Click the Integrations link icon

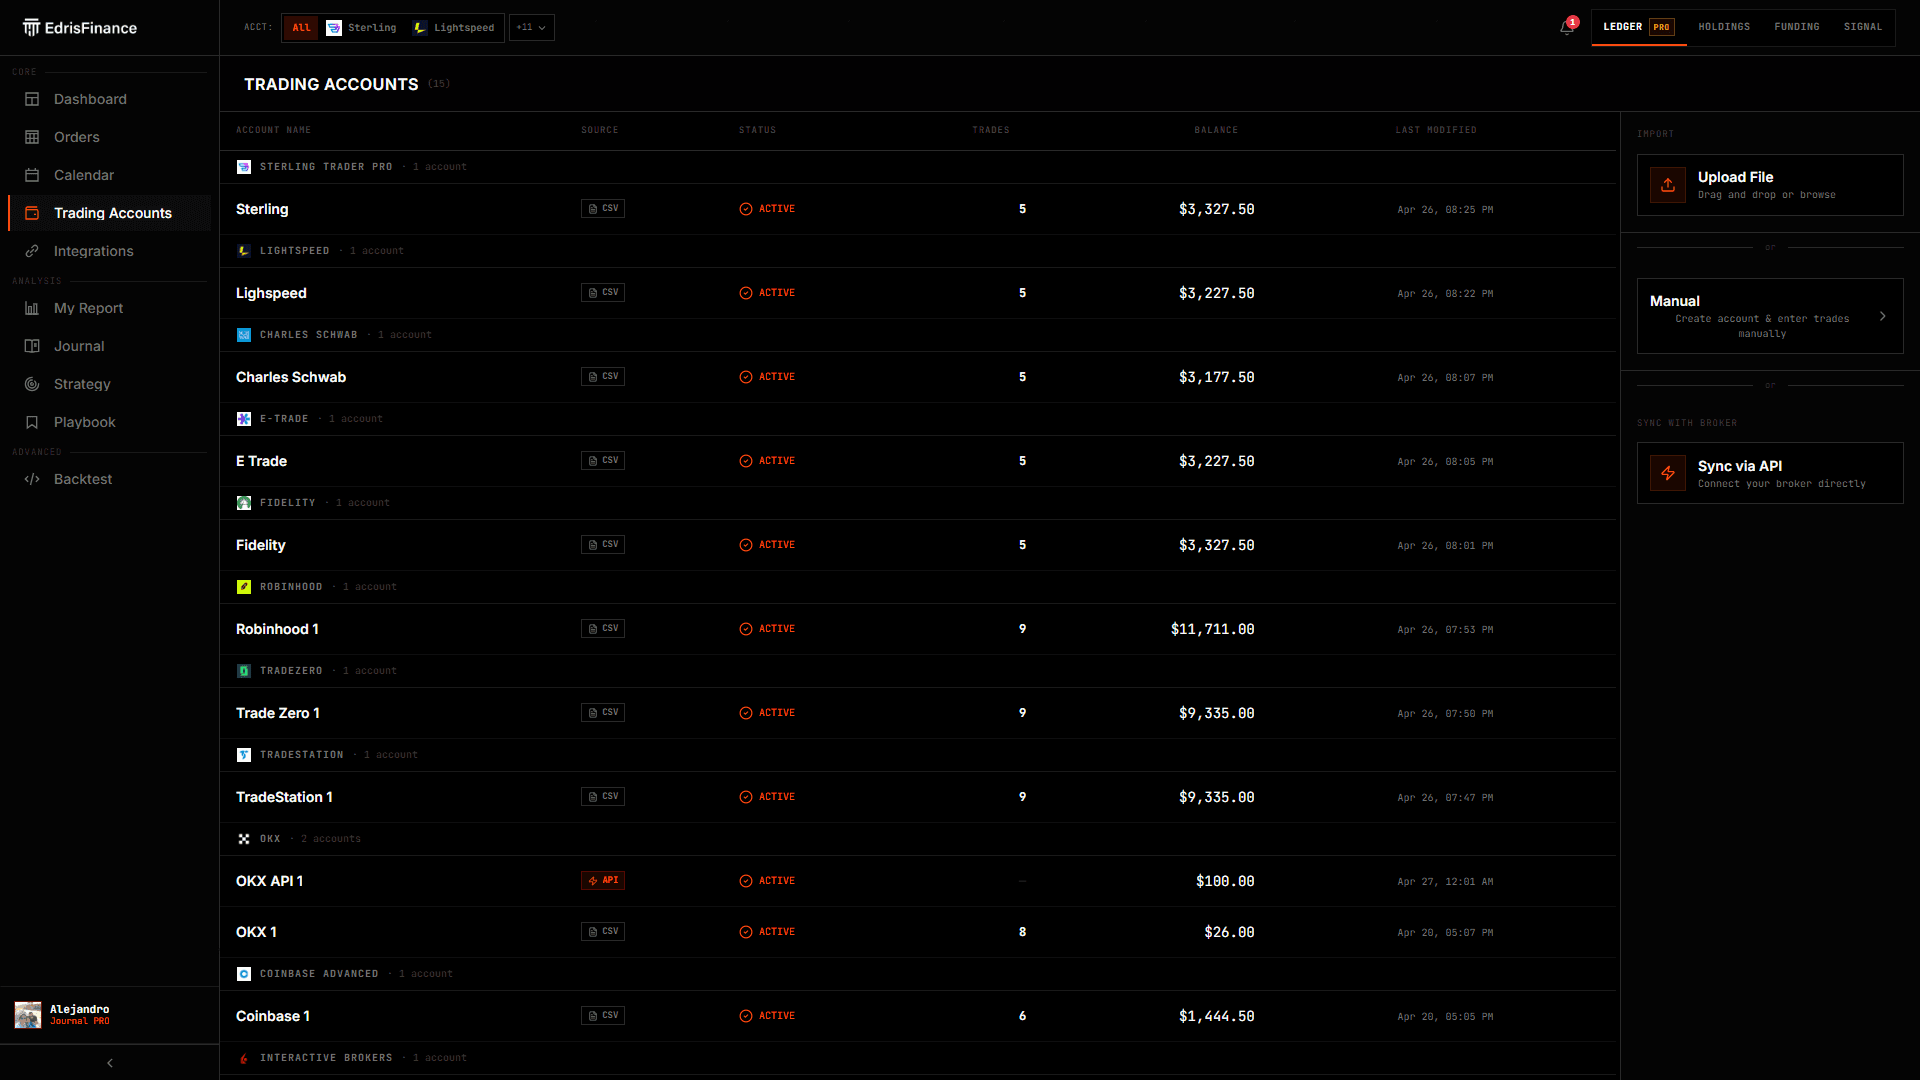tap(32, 251)
